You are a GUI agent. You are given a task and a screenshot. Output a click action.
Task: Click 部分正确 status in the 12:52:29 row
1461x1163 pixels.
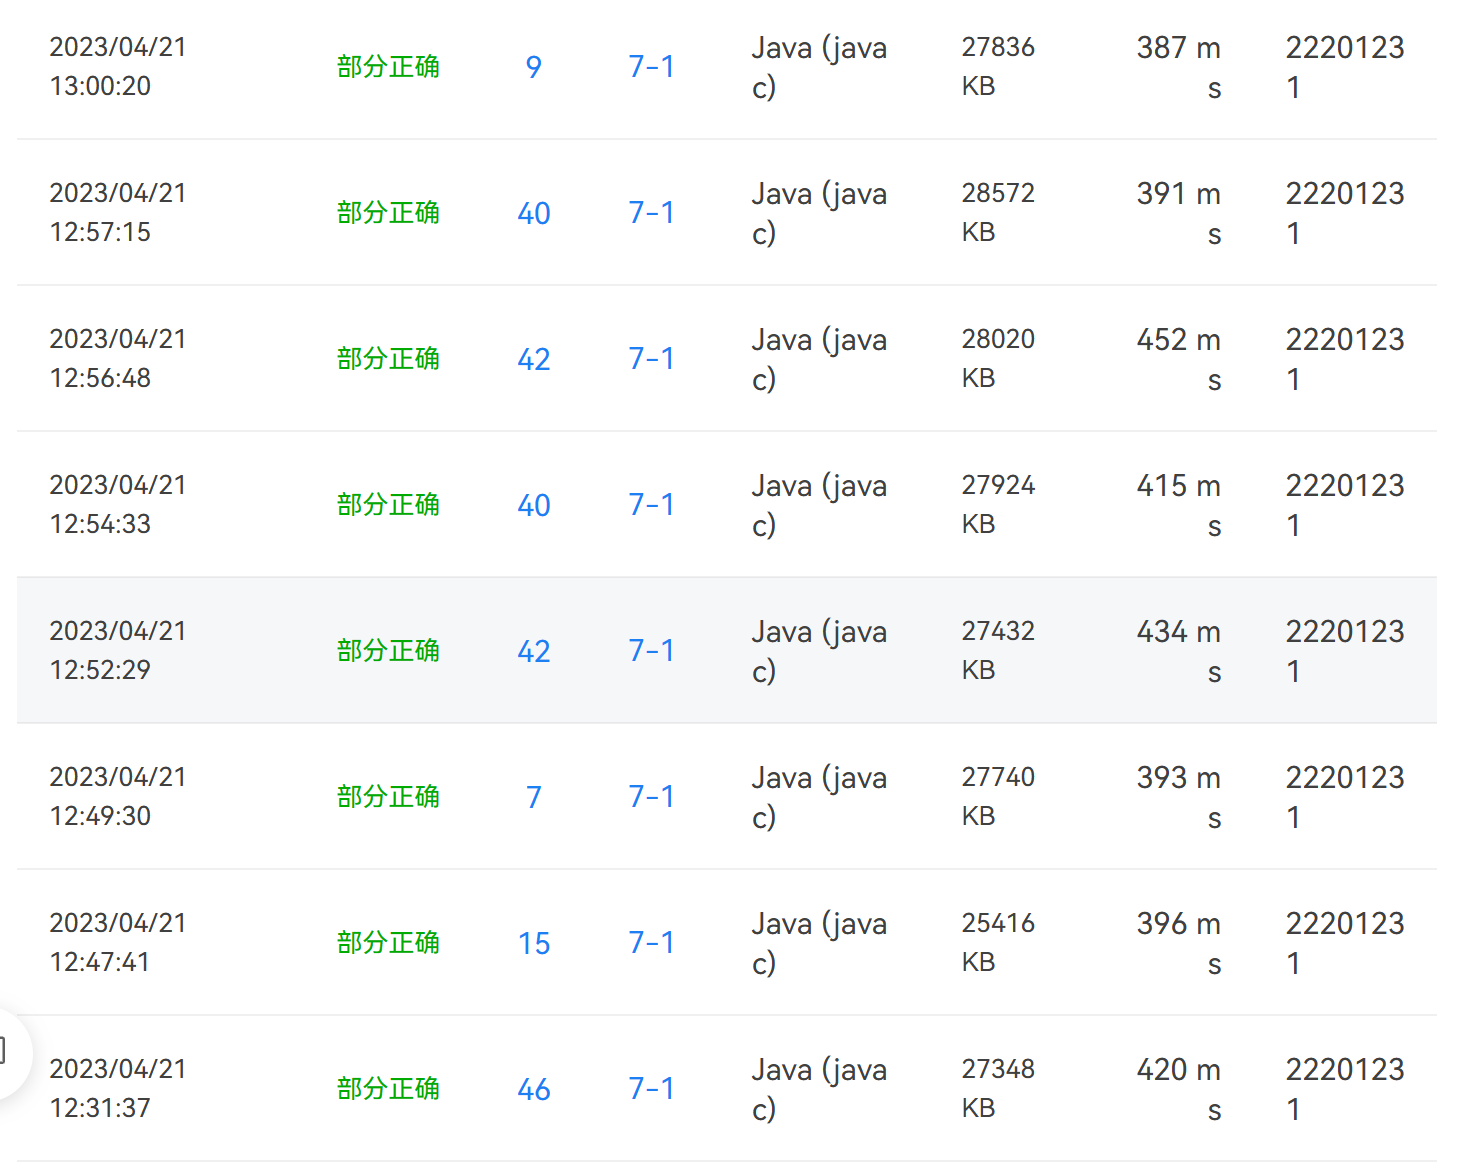pos(388,651)
